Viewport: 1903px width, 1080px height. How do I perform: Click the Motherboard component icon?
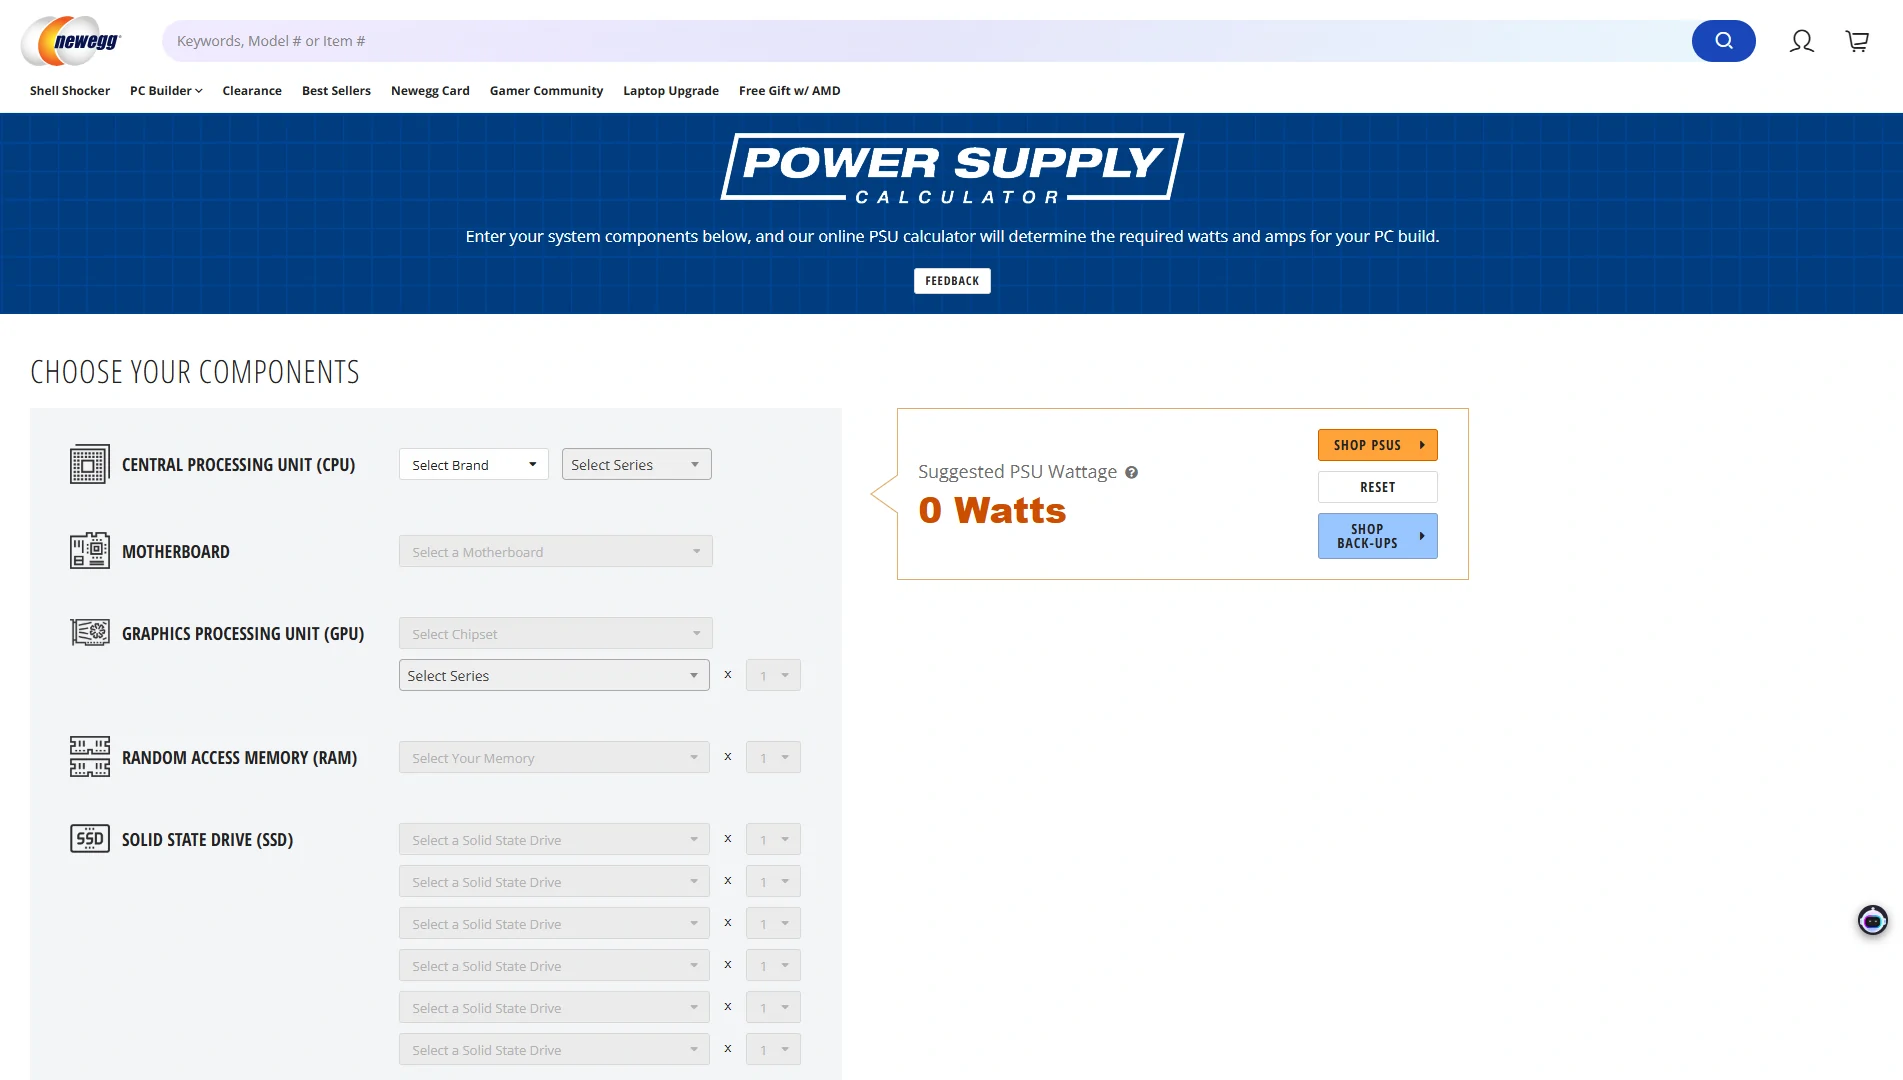click(x=89, y=550)
